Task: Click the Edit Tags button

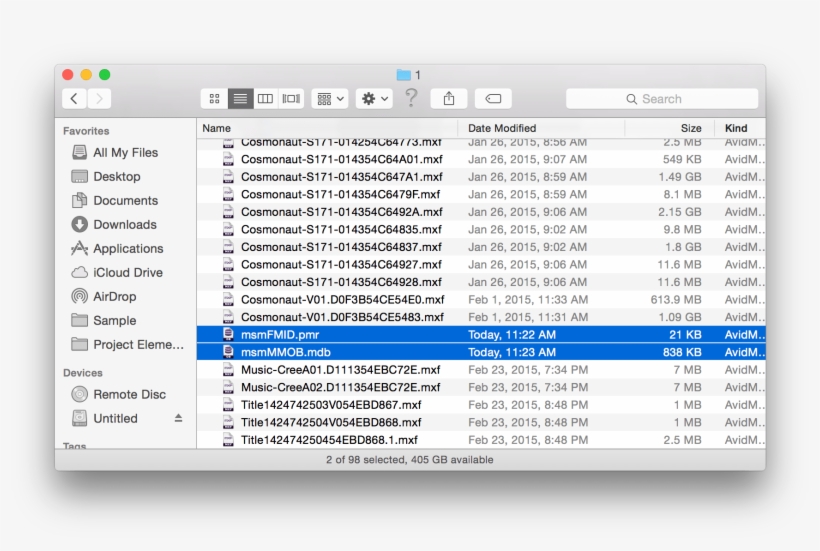Action: tap(493, 98)
